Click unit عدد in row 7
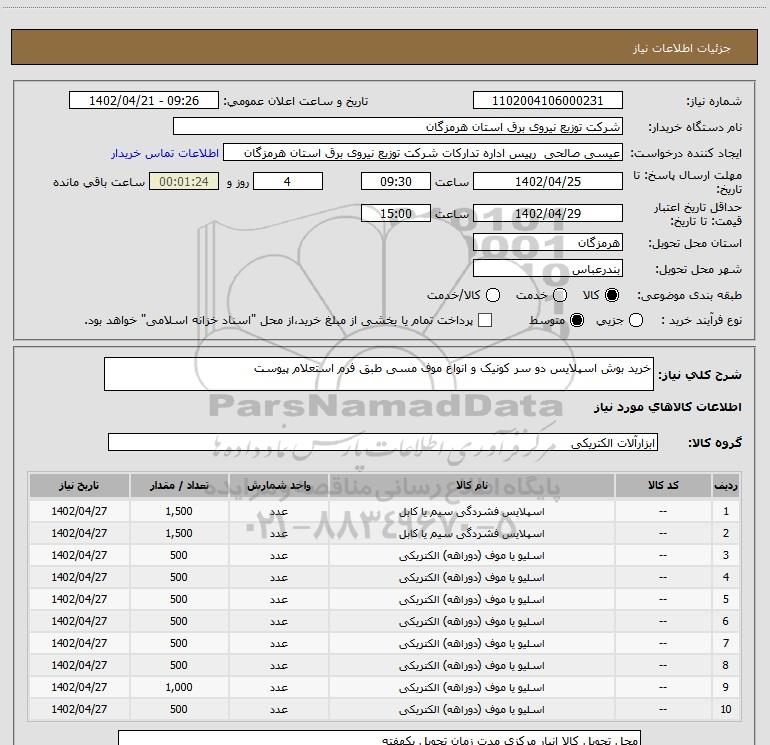 278,644
